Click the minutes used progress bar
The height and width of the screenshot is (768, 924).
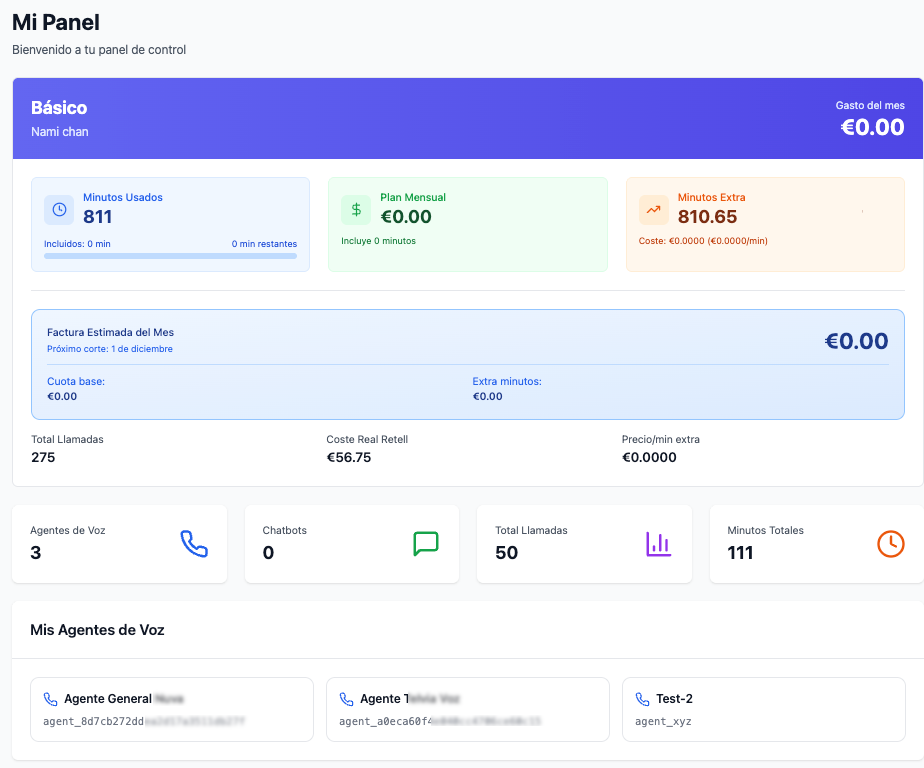tap(170, 256)
